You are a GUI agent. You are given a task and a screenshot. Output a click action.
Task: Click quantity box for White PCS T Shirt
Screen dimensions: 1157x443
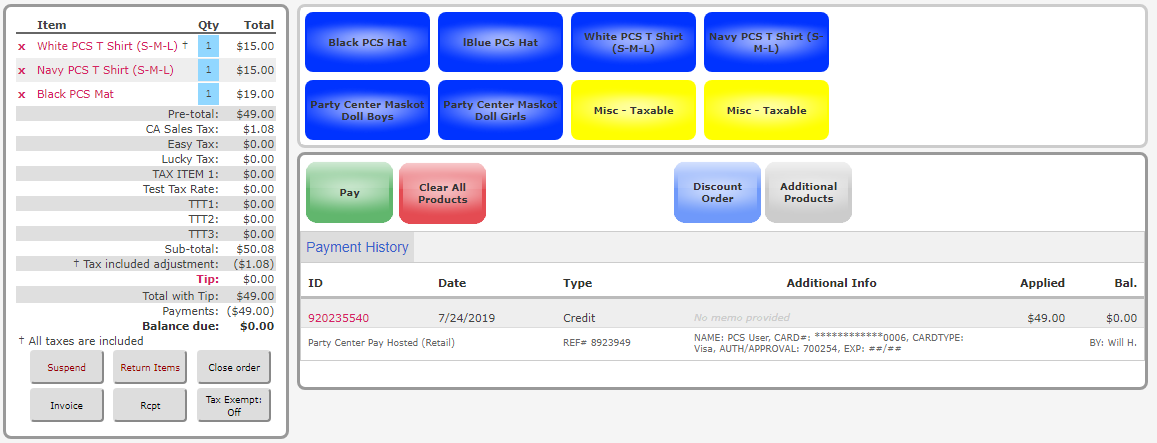coord(208,46)
